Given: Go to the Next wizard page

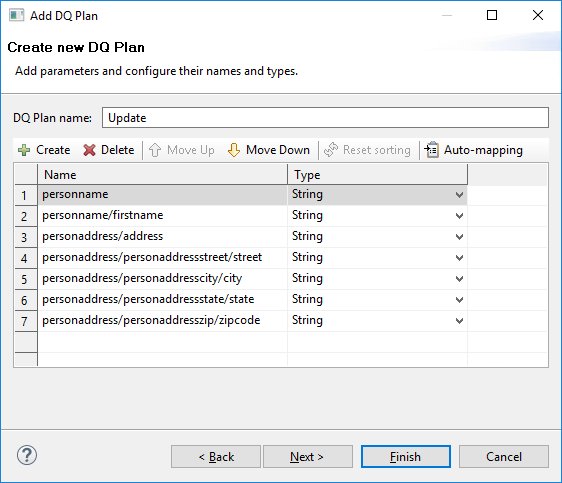Looking at the screenshot, I should click(x=308, y=456).
